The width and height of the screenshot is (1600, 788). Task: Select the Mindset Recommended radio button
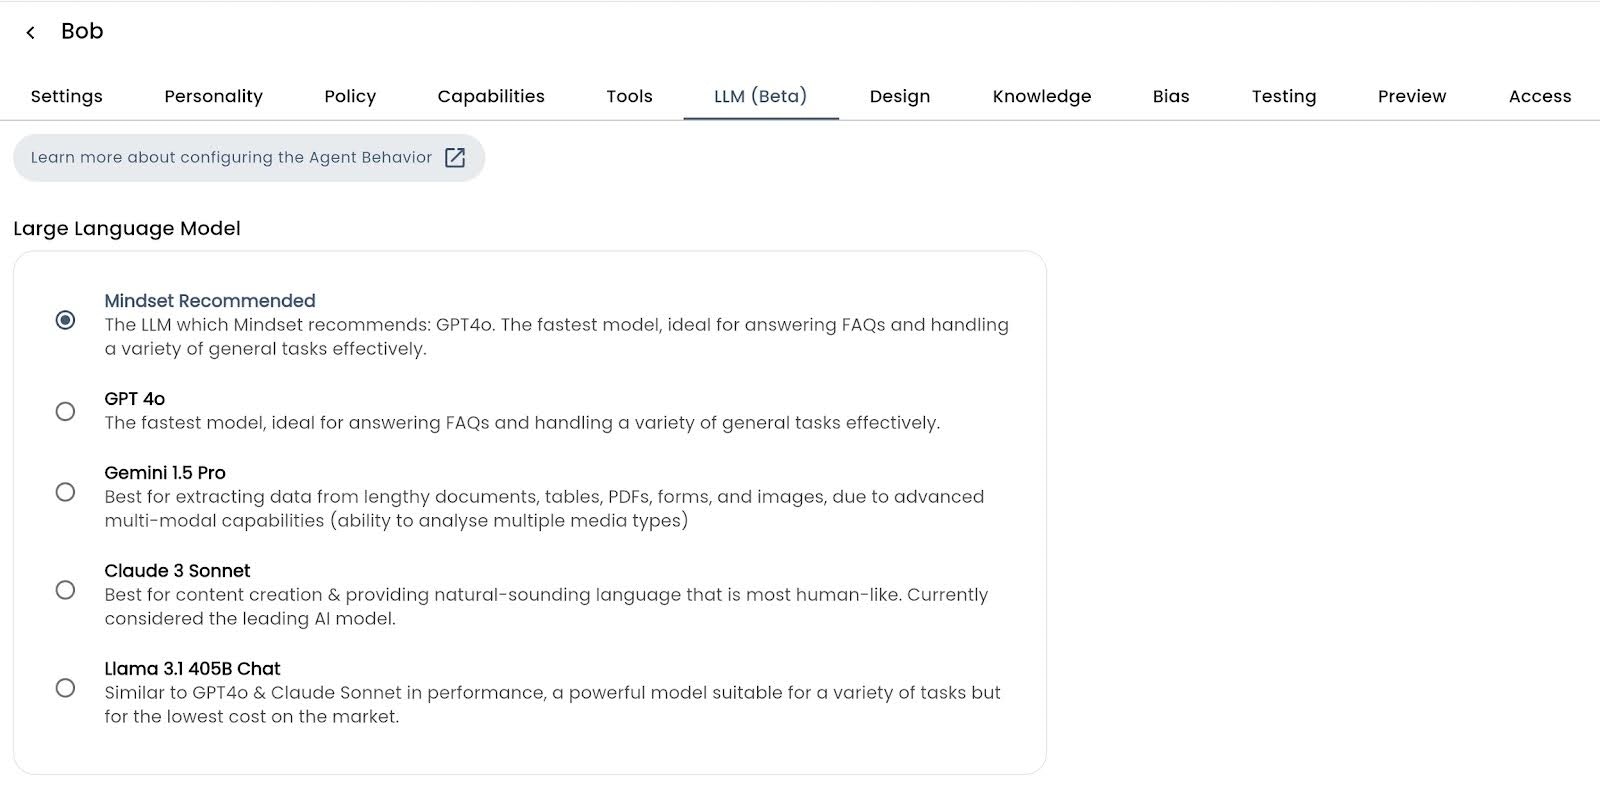65,320
